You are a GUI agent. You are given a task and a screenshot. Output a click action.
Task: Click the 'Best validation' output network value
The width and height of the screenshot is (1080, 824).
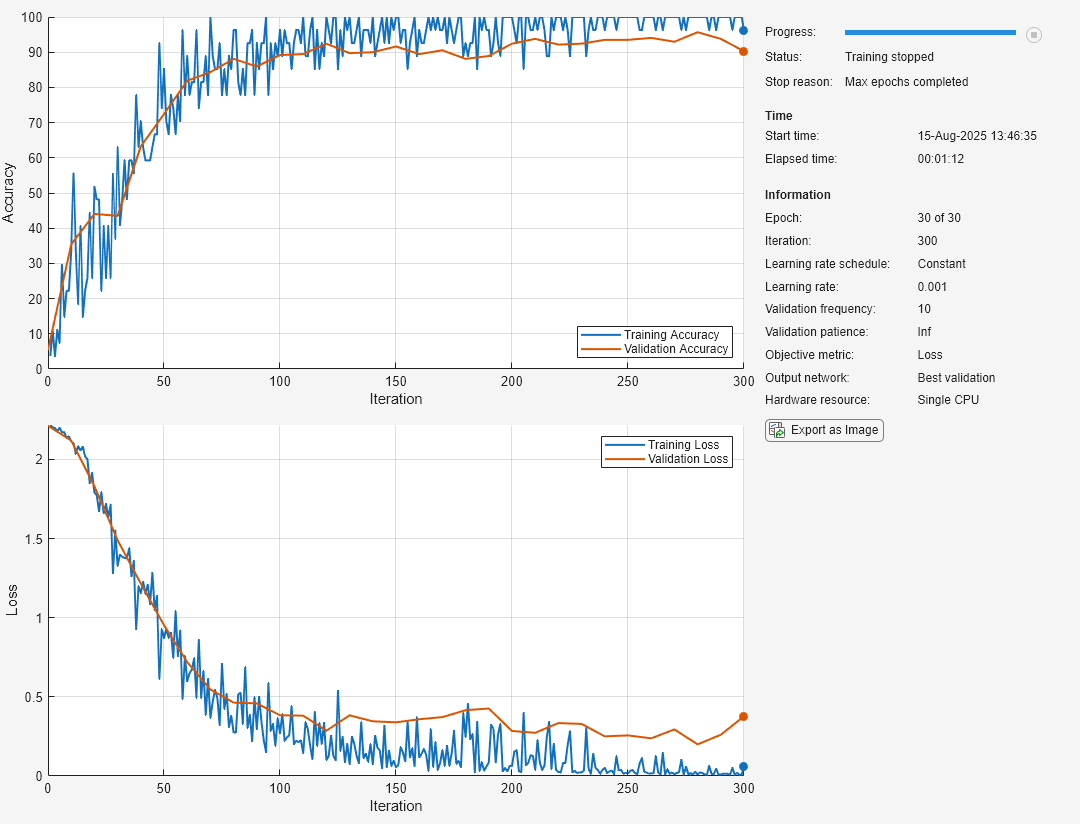(x=956, y=378)
